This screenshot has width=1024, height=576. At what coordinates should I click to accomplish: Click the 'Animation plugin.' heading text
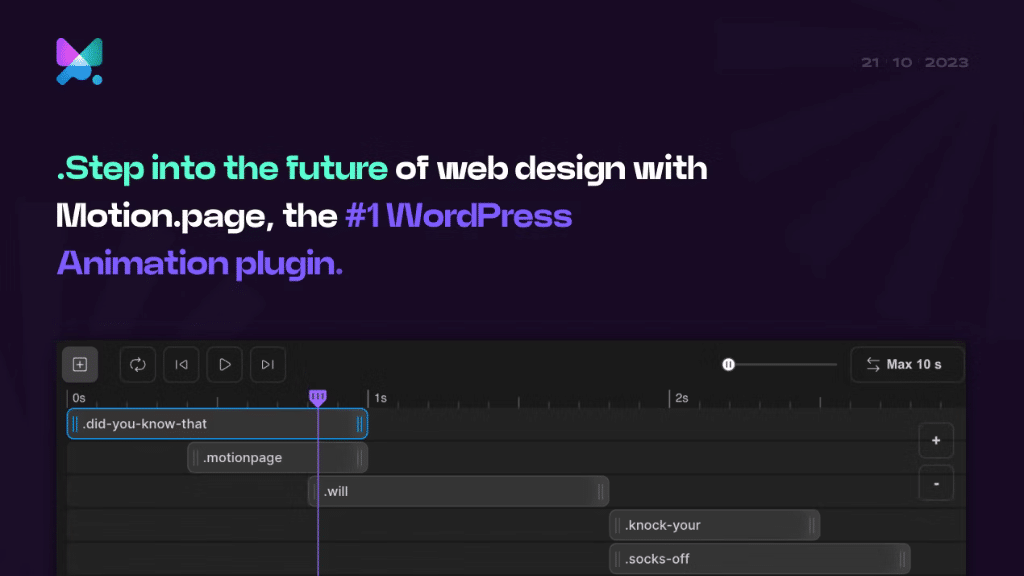point(200,264)
